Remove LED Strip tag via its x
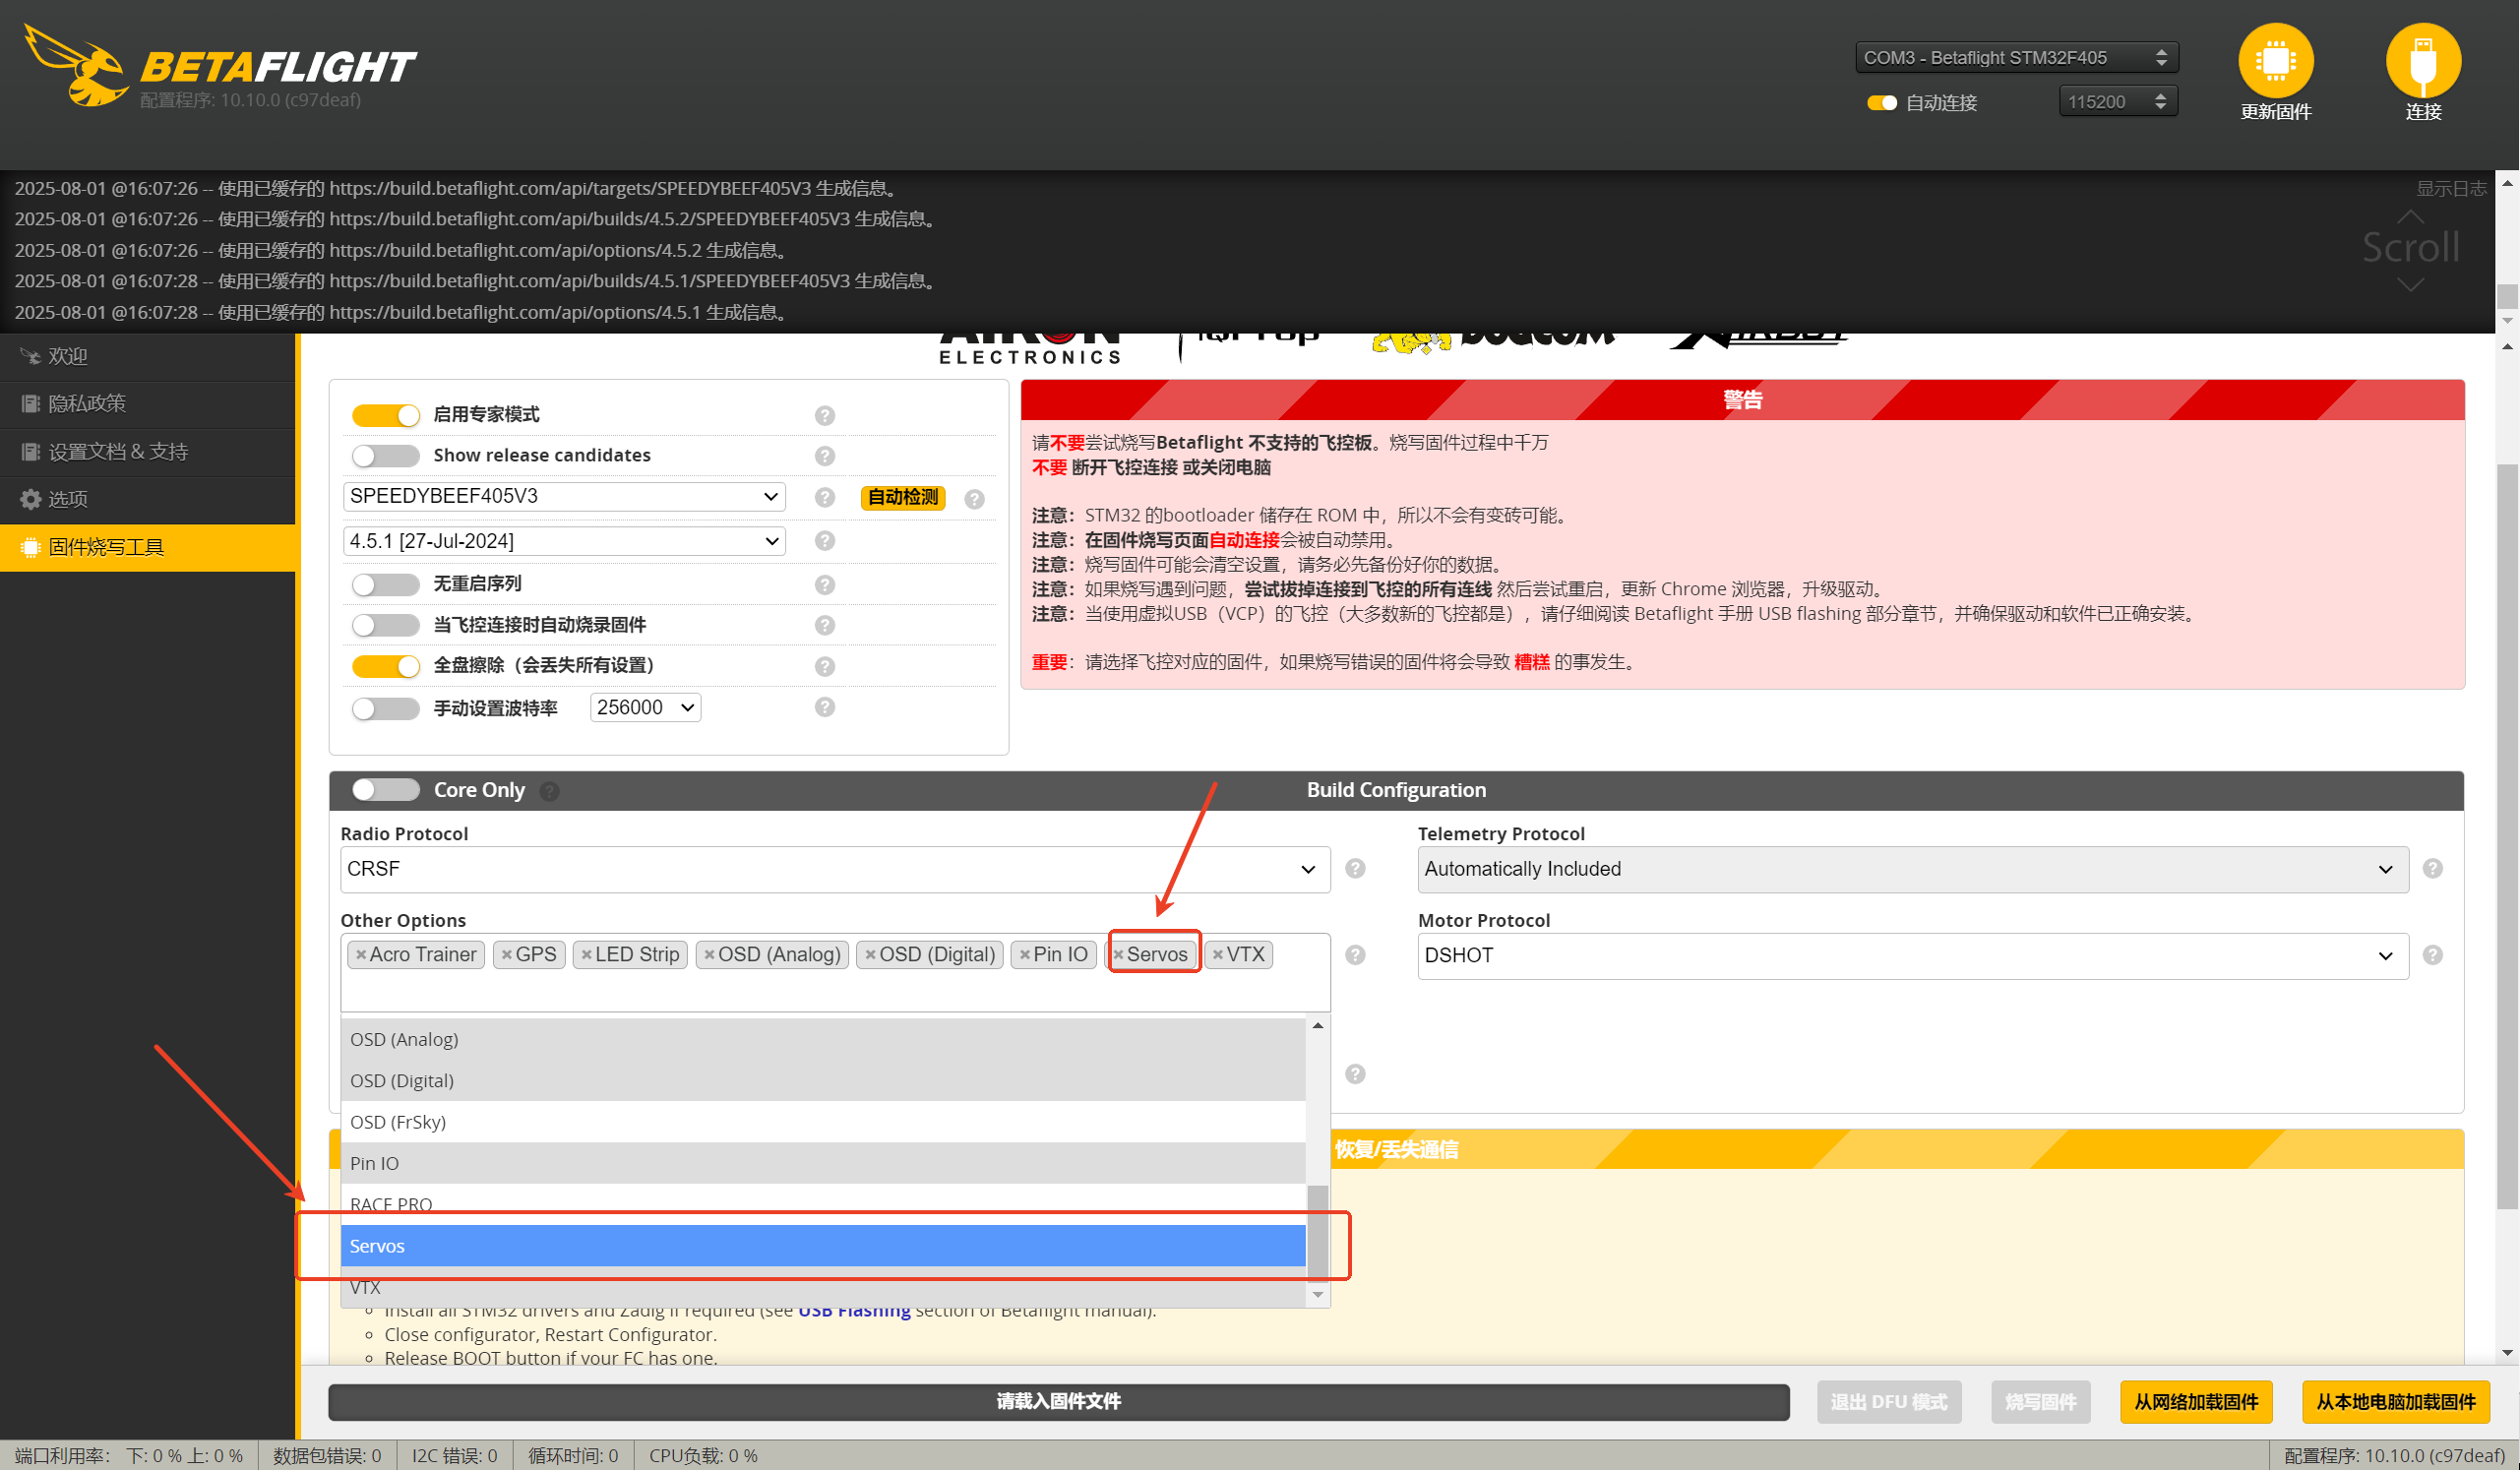The image size is (2520, 1470). [x=587, y=955]
